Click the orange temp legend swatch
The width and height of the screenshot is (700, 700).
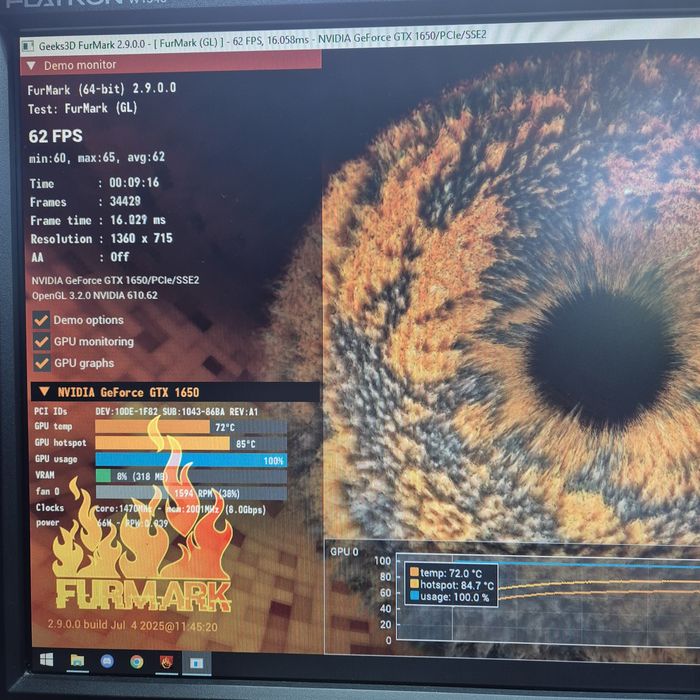[414, 572]
